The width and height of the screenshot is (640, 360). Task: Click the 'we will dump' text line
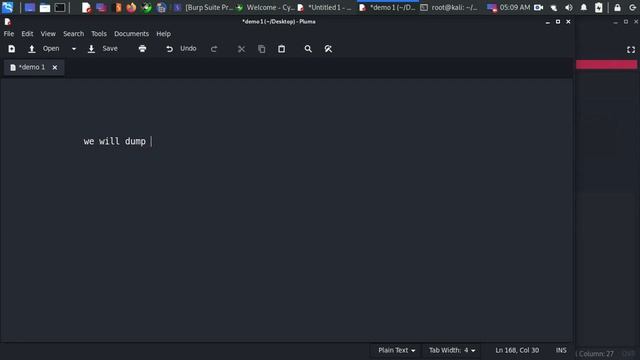click(115, 141)
